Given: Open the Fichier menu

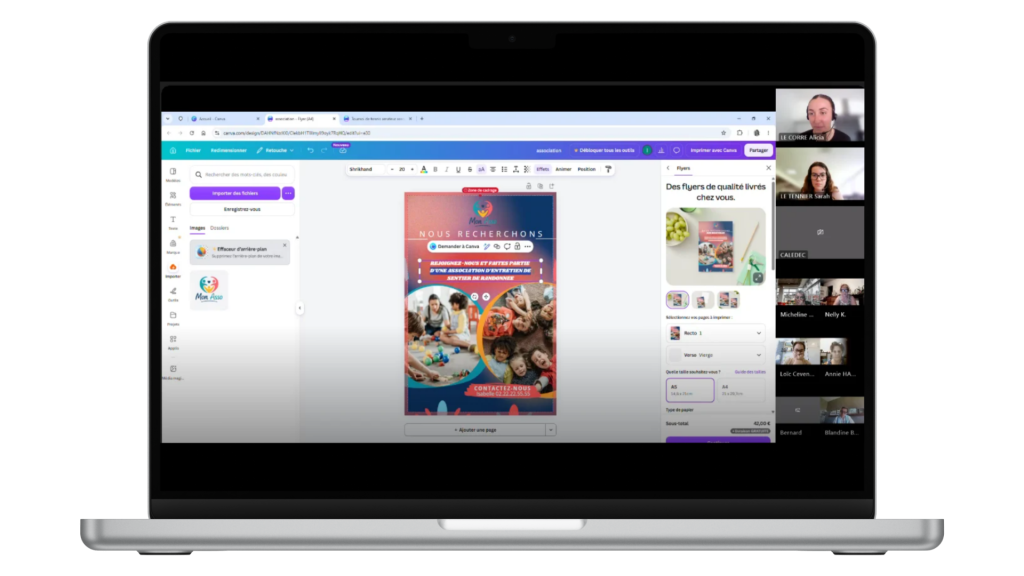Looking at the screenshot, I should (x=193, y=150).
